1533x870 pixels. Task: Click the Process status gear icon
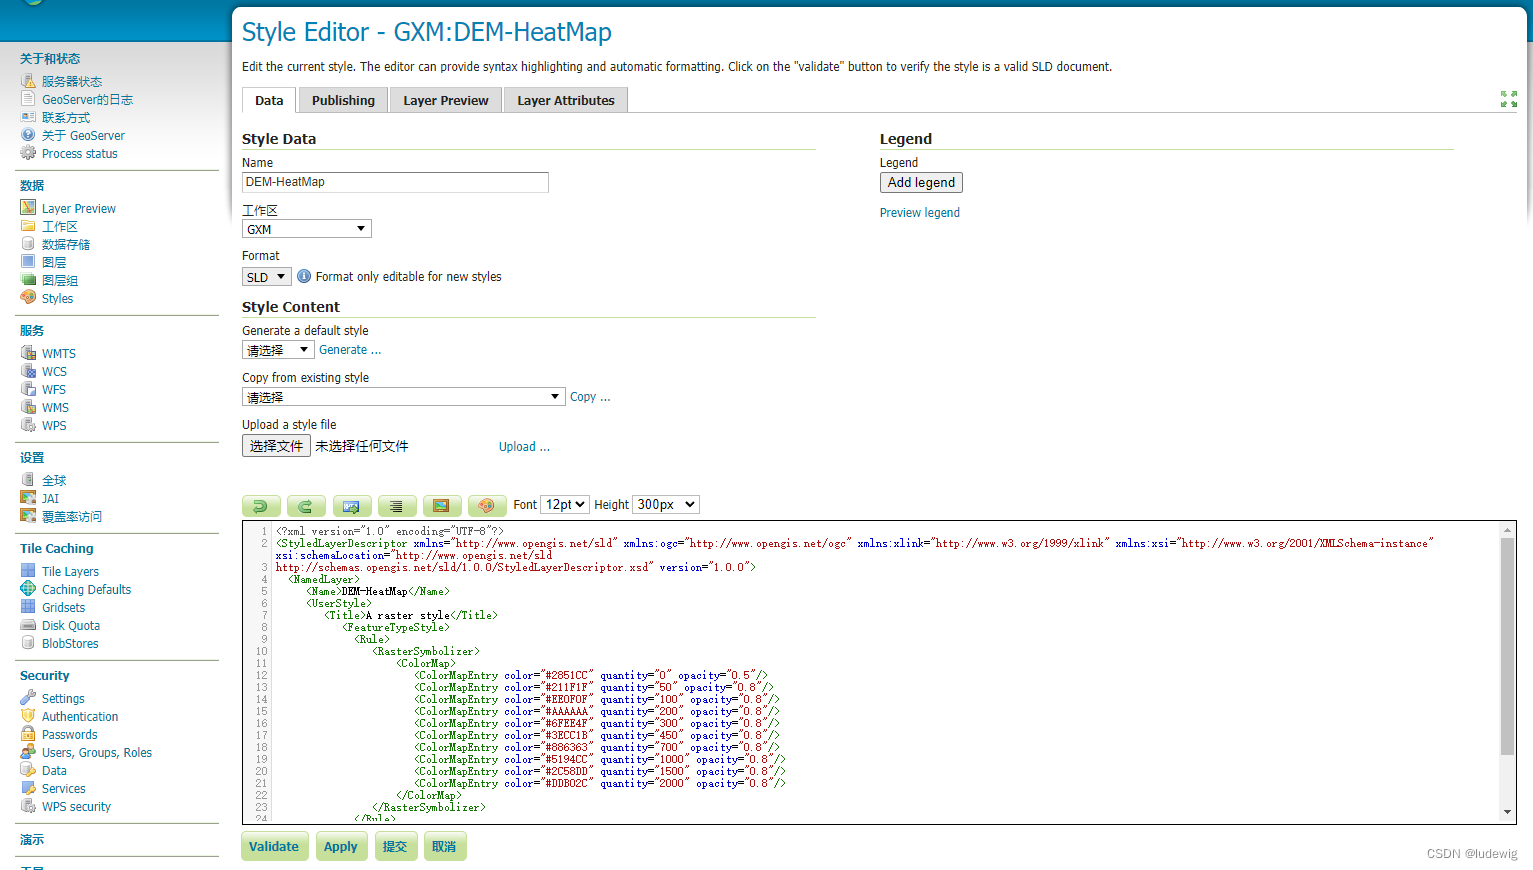(28, 153)
